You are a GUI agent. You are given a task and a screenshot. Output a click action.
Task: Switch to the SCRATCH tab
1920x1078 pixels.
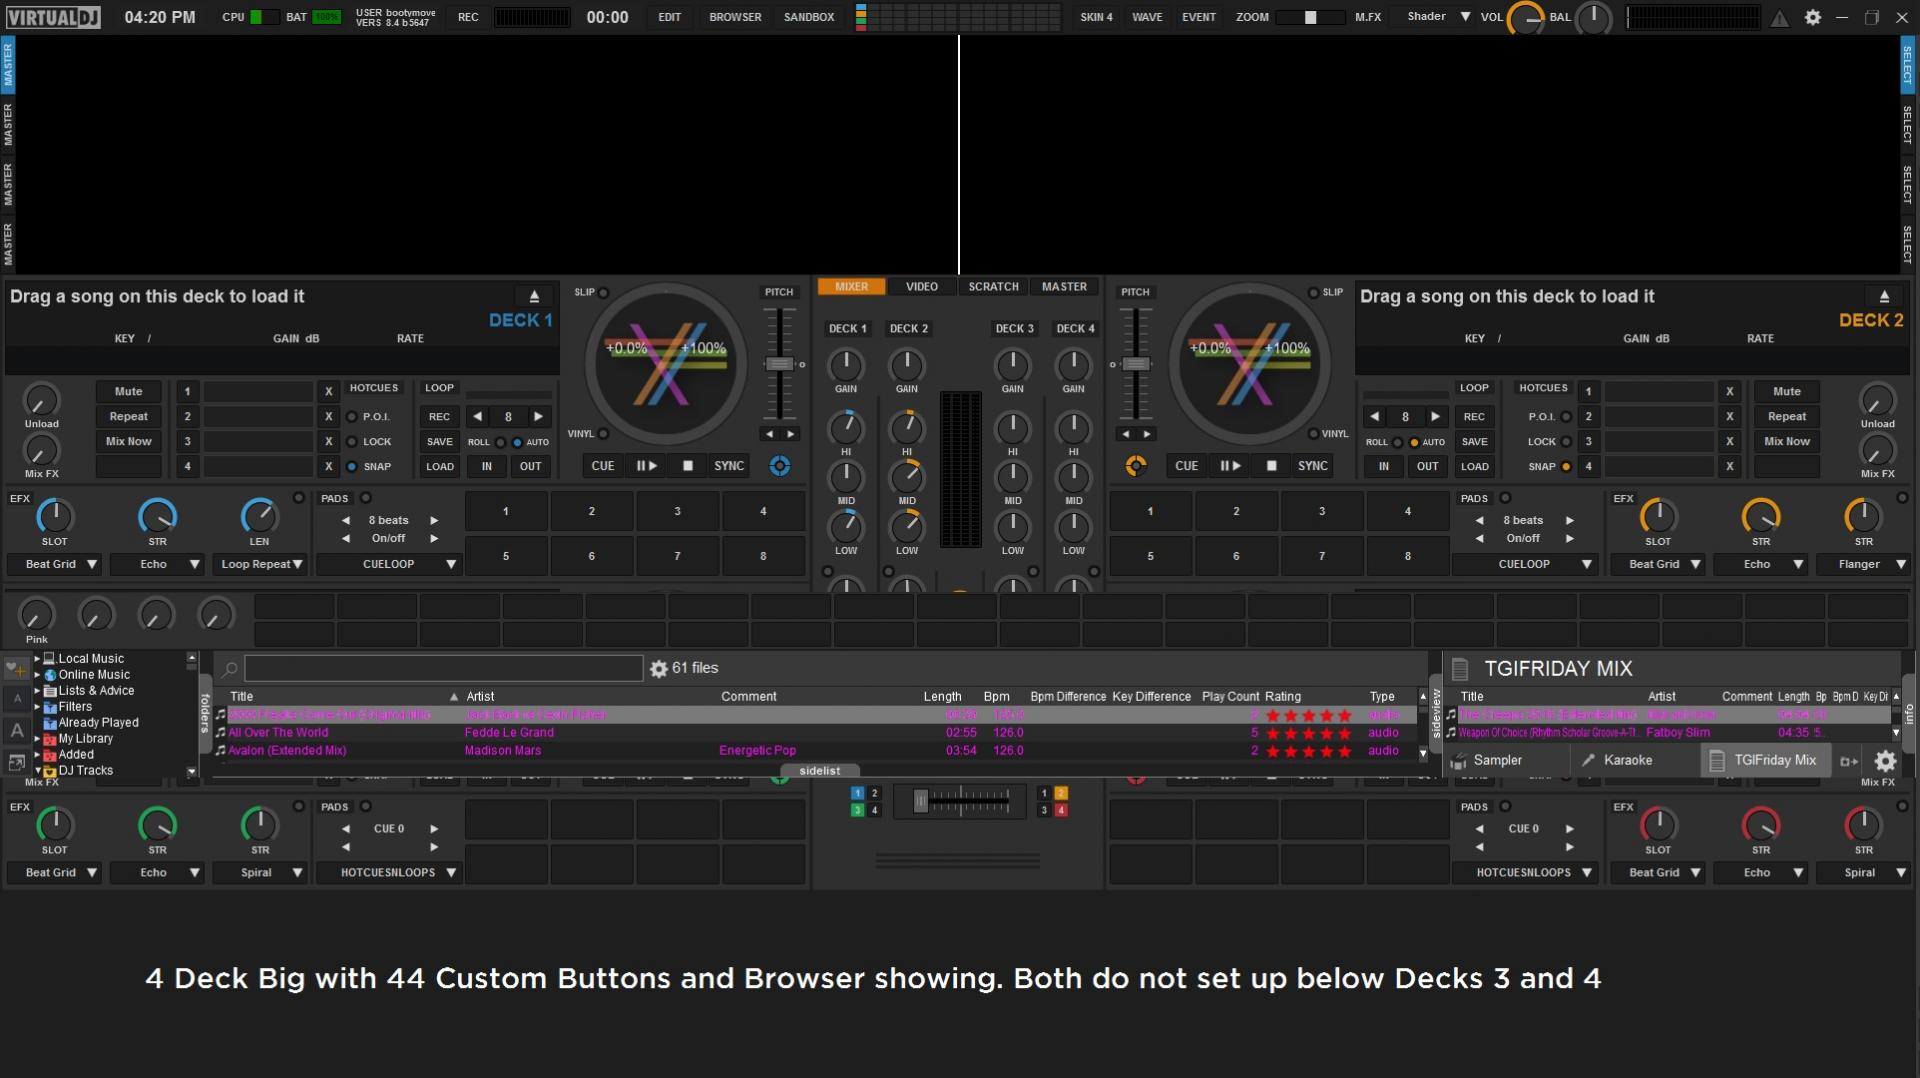(993, 287)
